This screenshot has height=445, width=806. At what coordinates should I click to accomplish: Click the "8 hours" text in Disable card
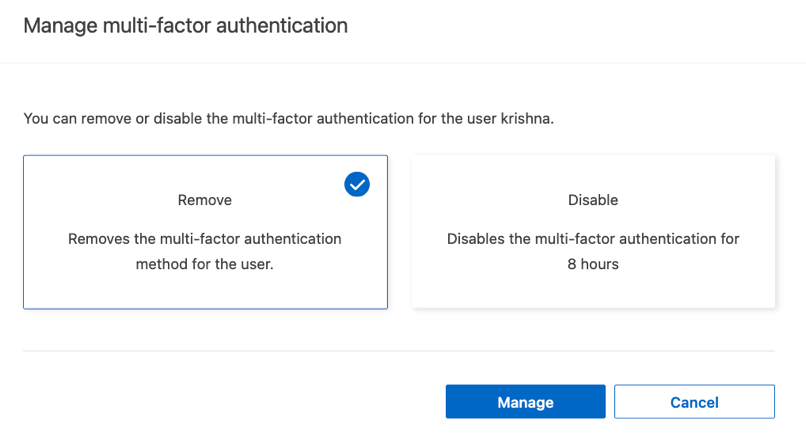[x=593, y=265]
